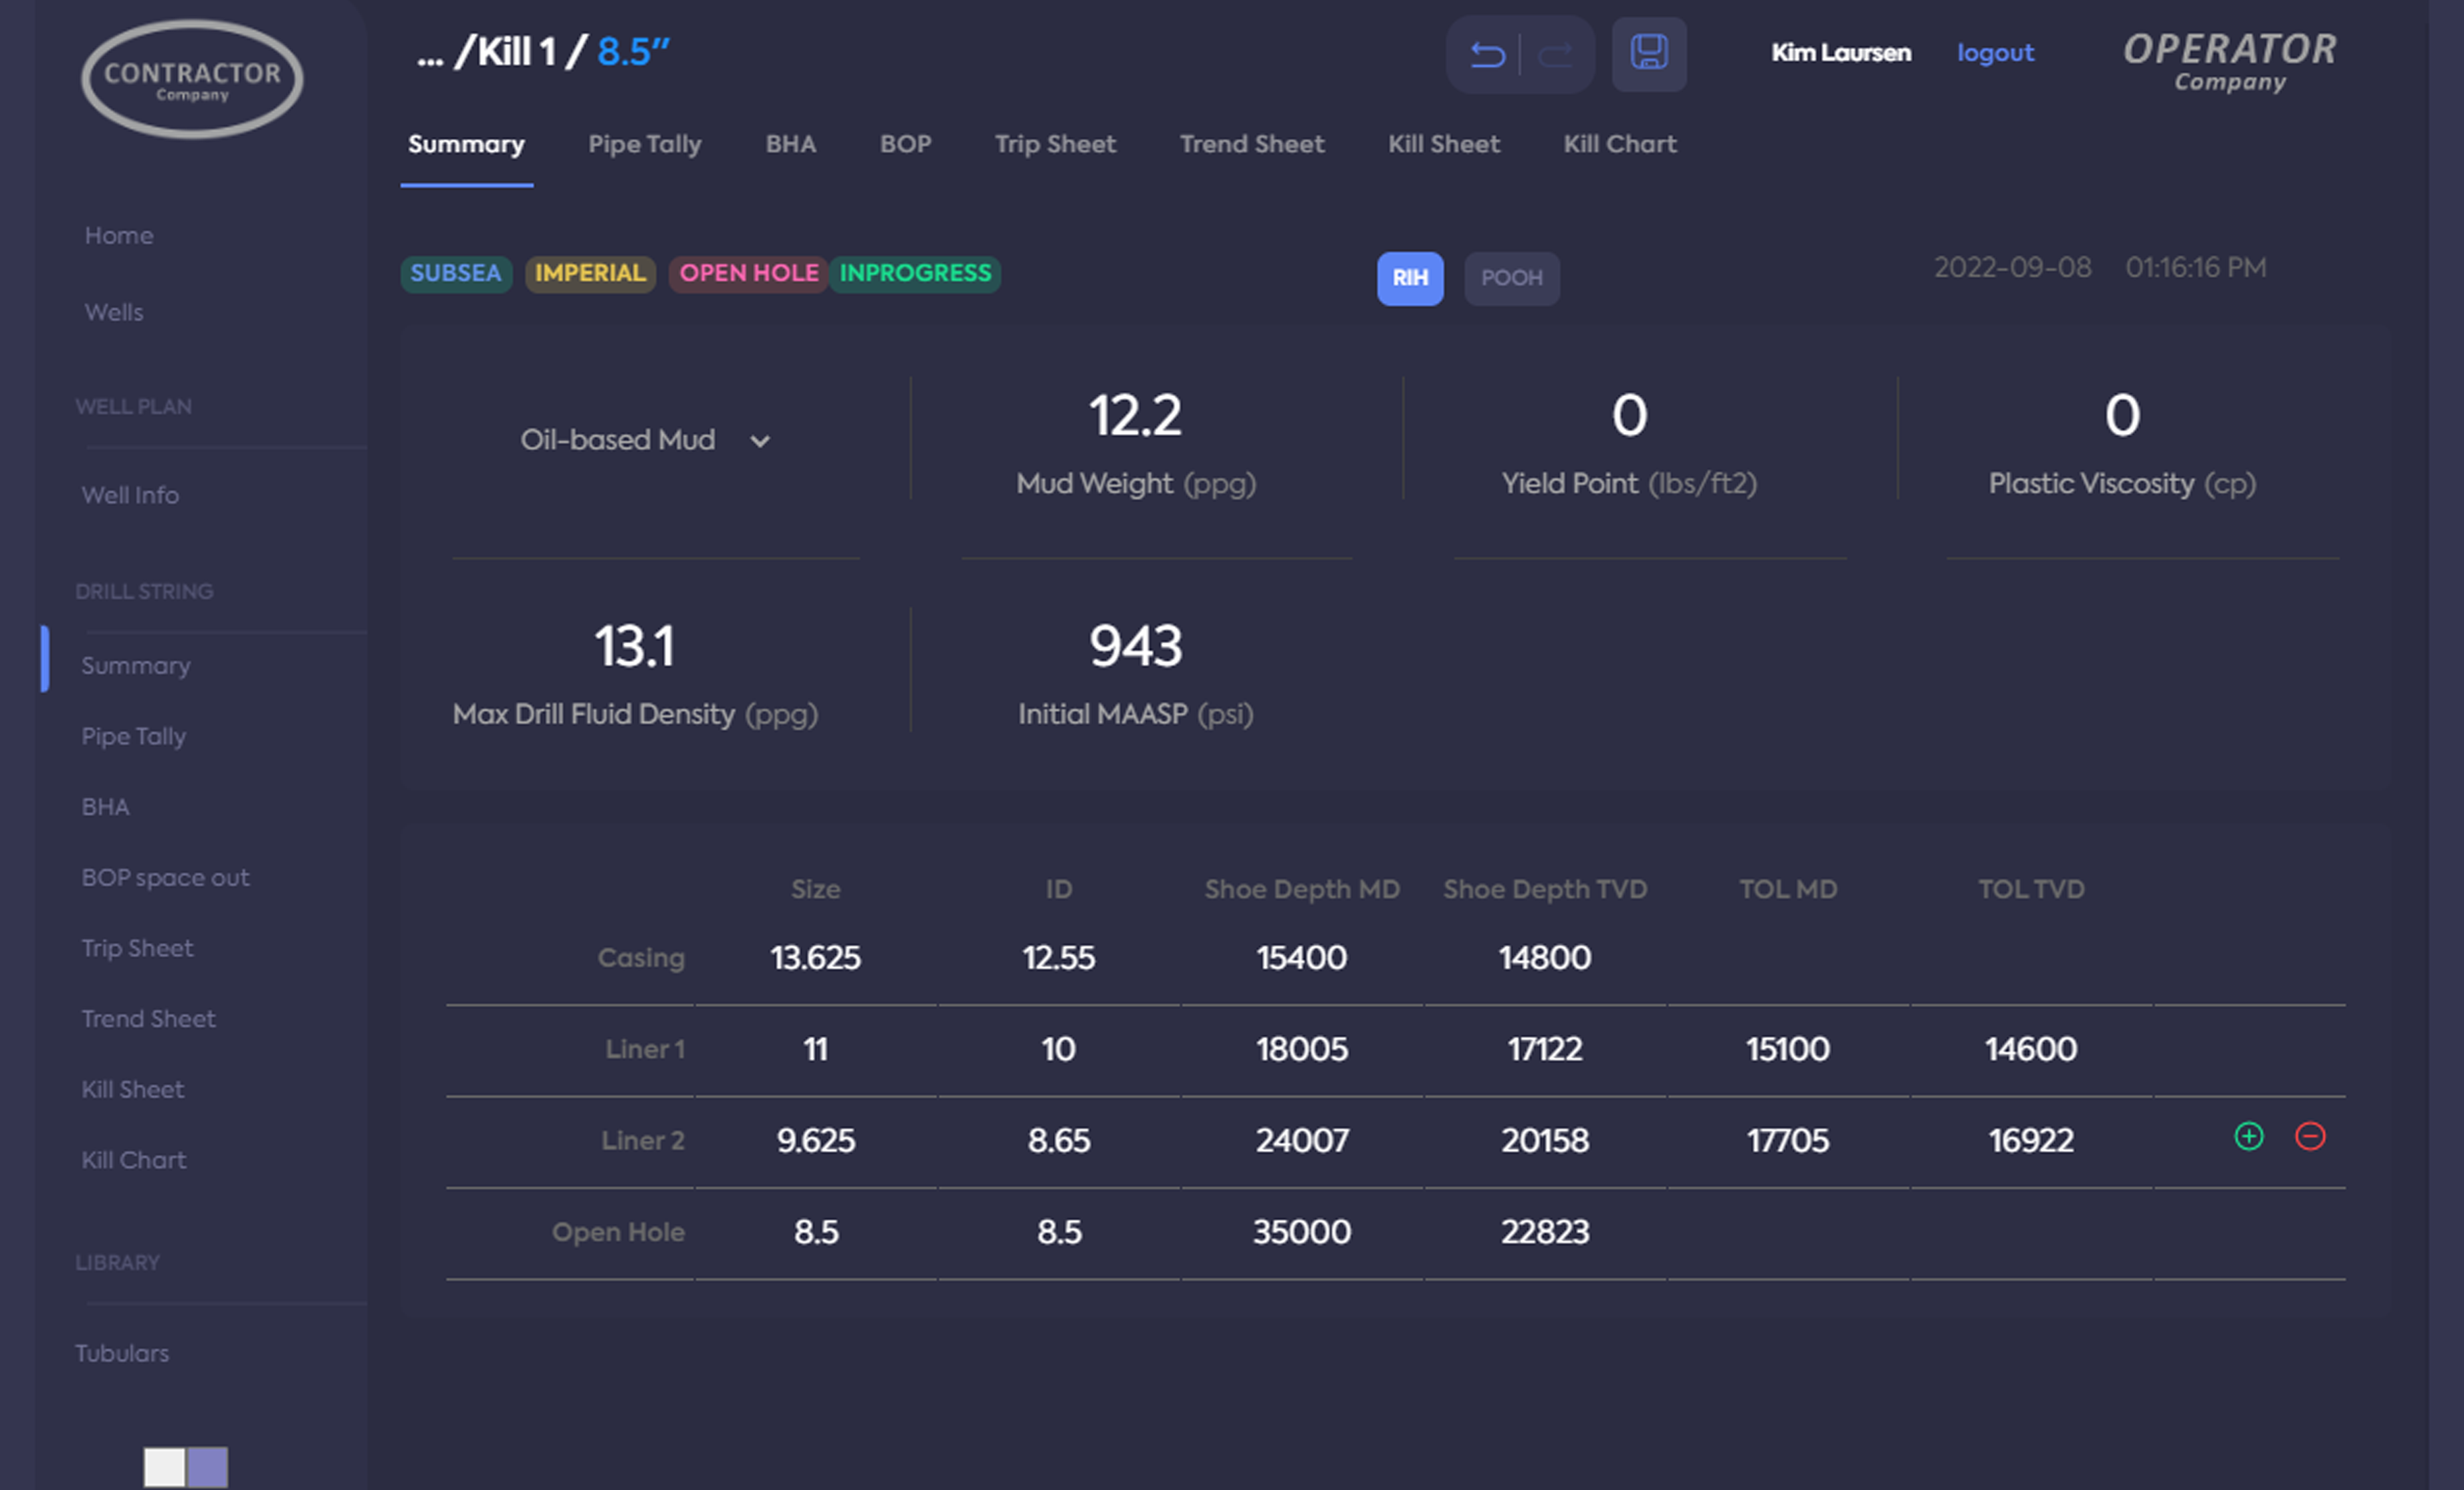Open Well Info in the sidebar
This screenshot has height=1490, width=2464.
pyautogui.click(x=130, y=495)
